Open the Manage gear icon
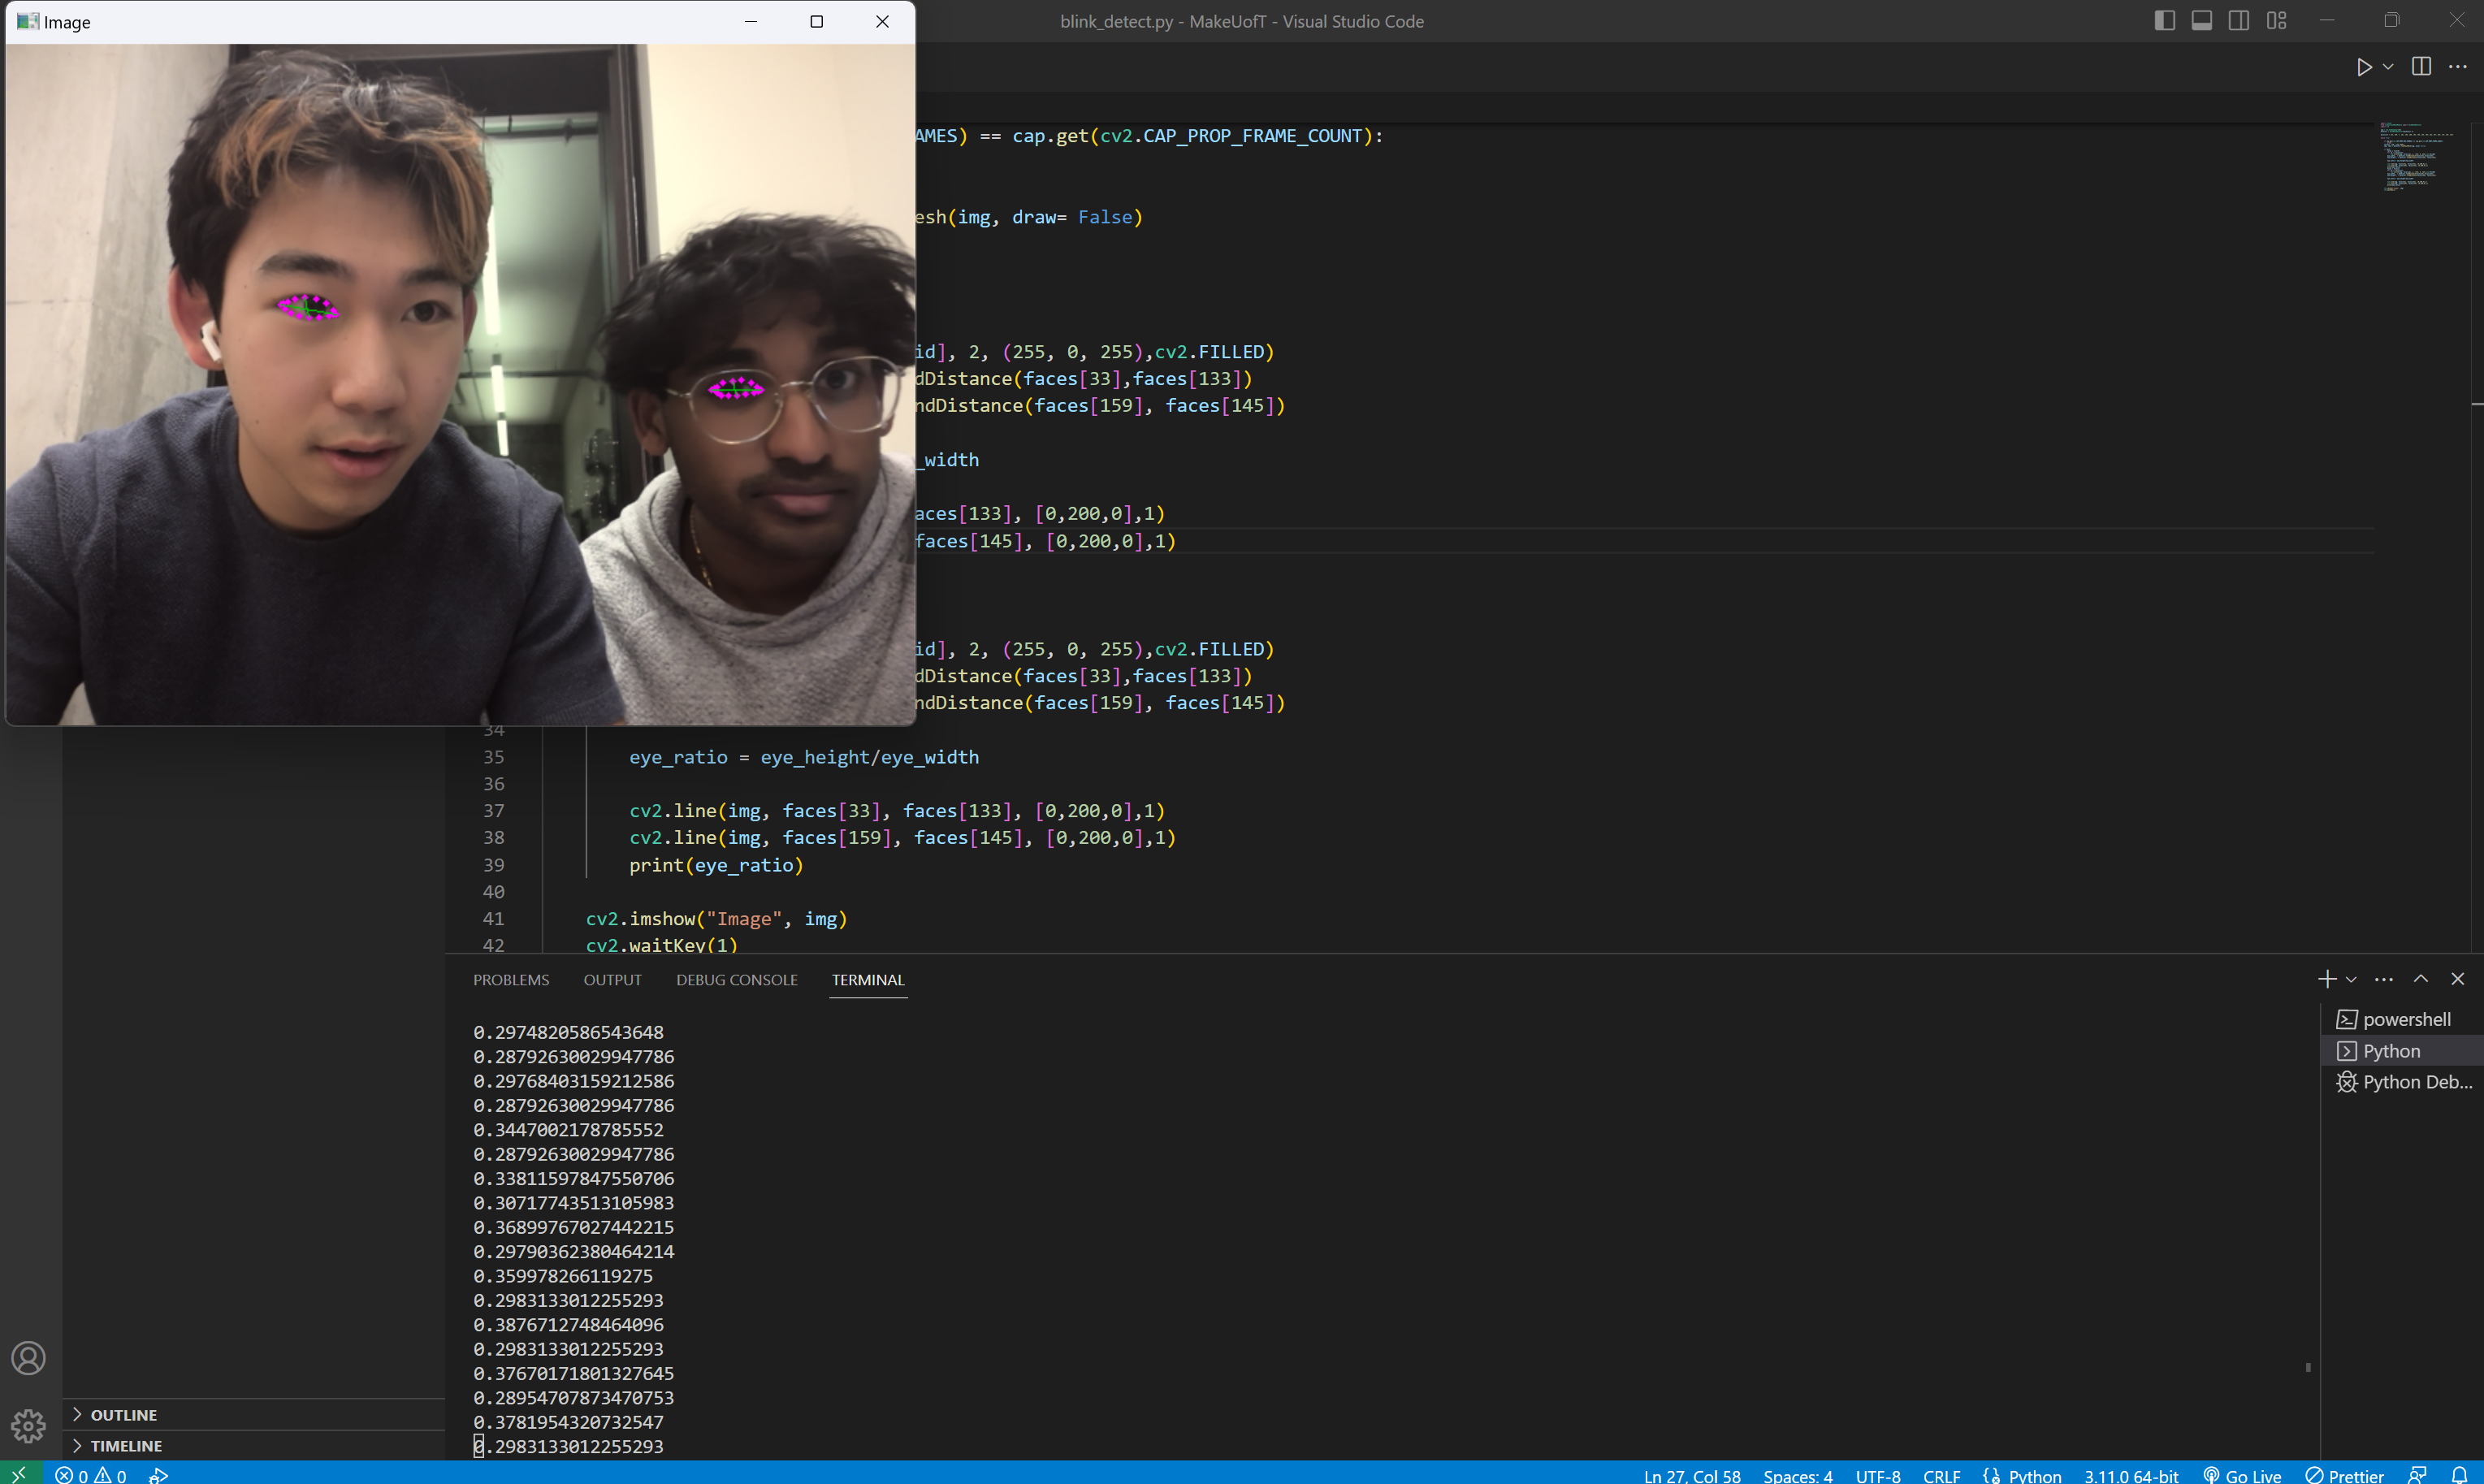 pos(28,1425)
